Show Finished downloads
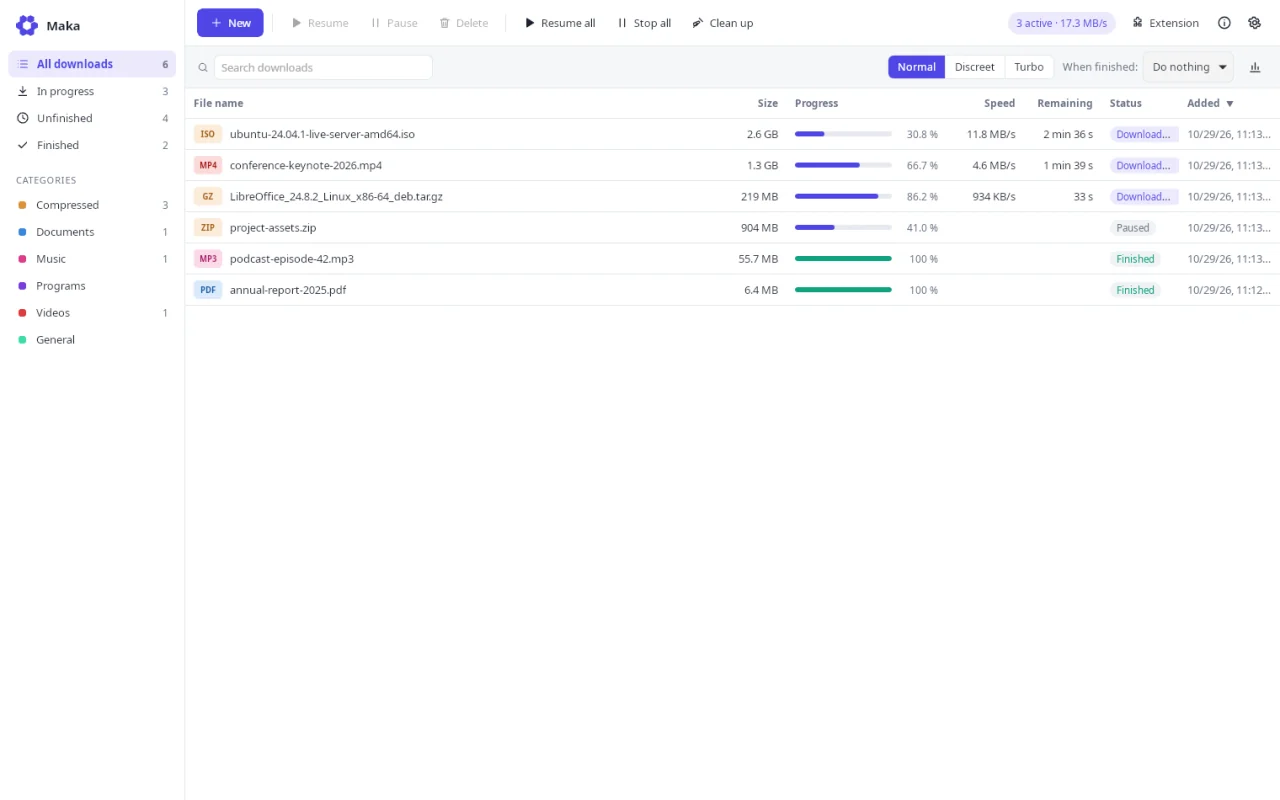This screenshot has height=800, width=1280. [x=92, y=145]
